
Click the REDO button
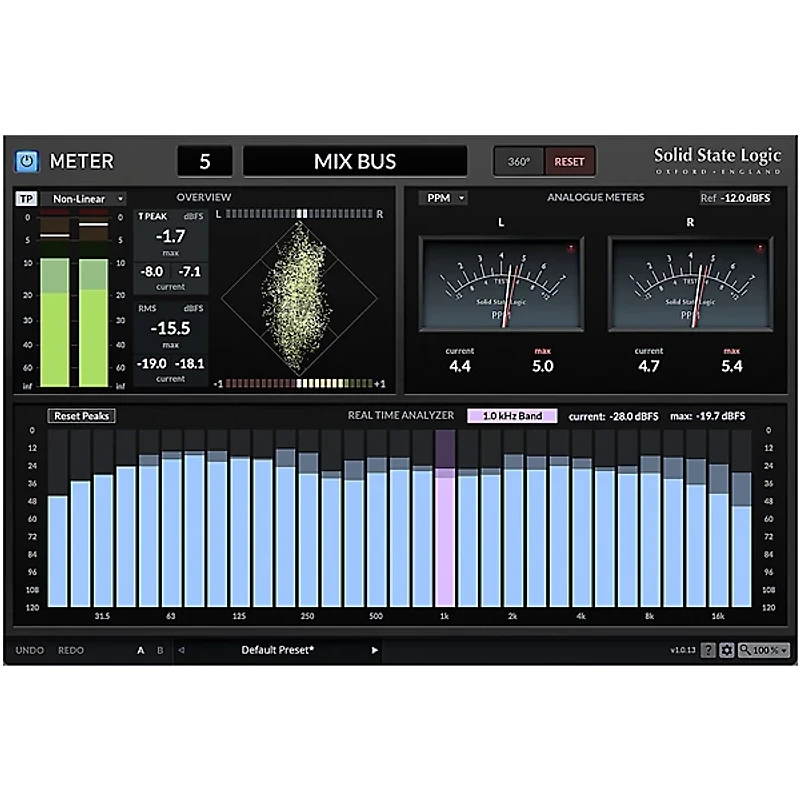(71, 650)
